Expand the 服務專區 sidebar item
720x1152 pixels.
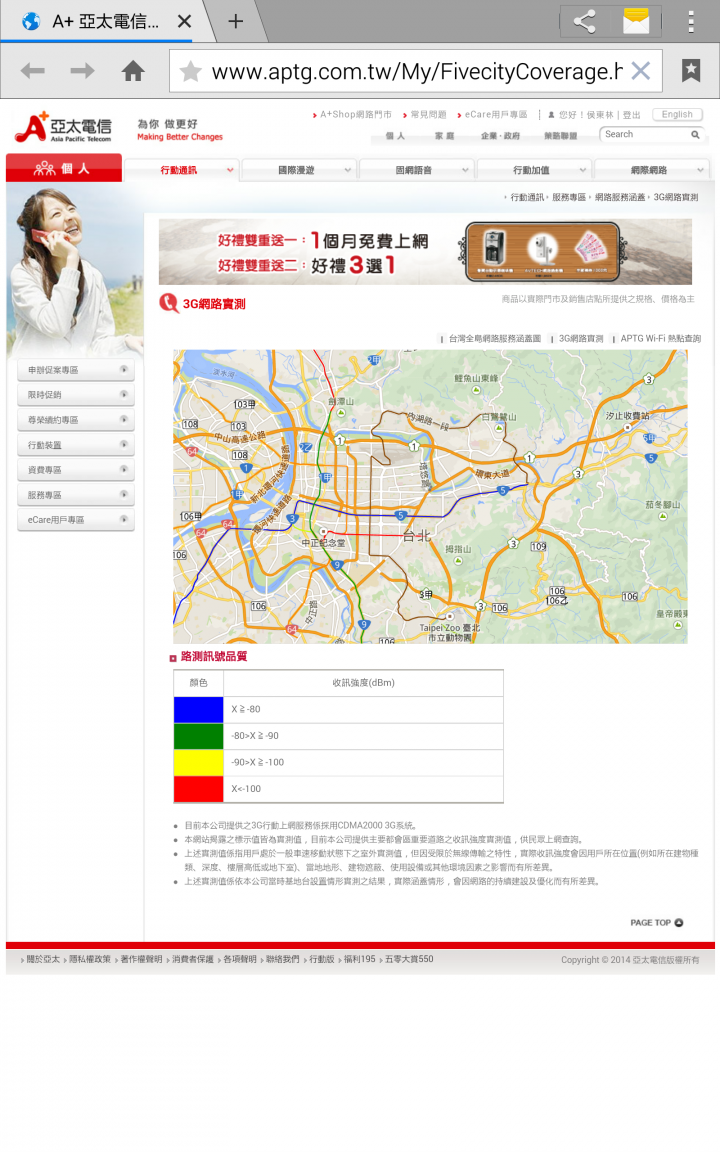point(76,494)
